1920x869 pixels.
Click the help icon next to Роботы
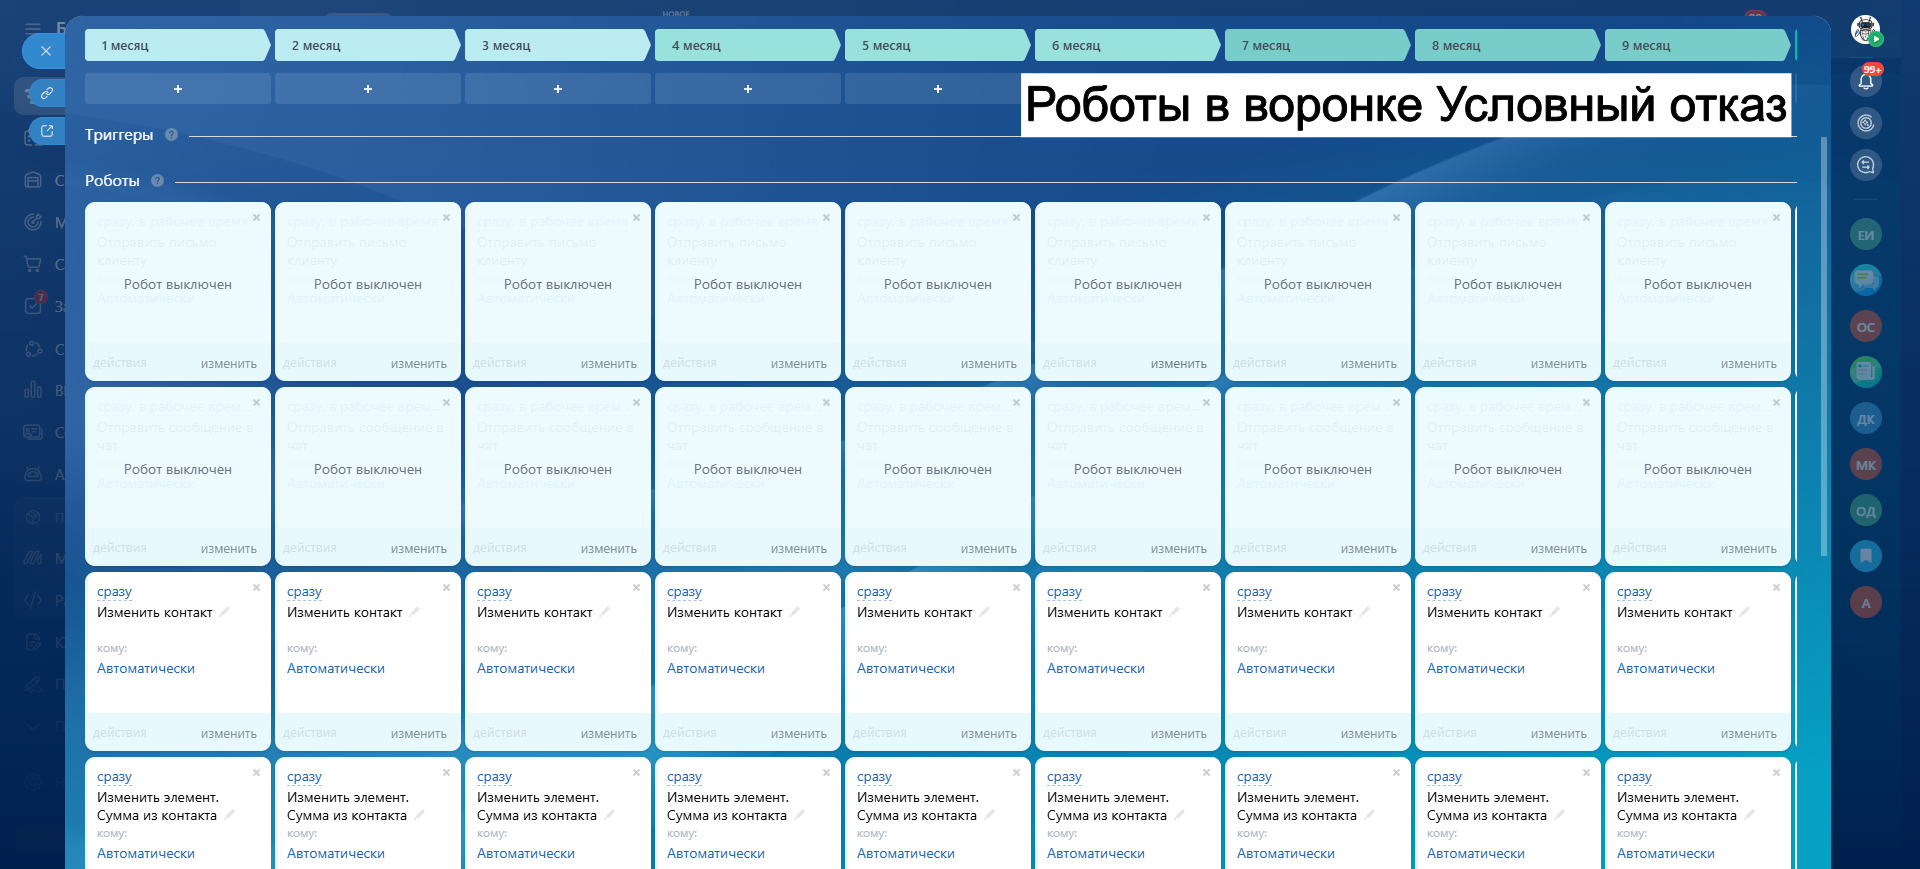pyautogui.click(x=157, y=181)
